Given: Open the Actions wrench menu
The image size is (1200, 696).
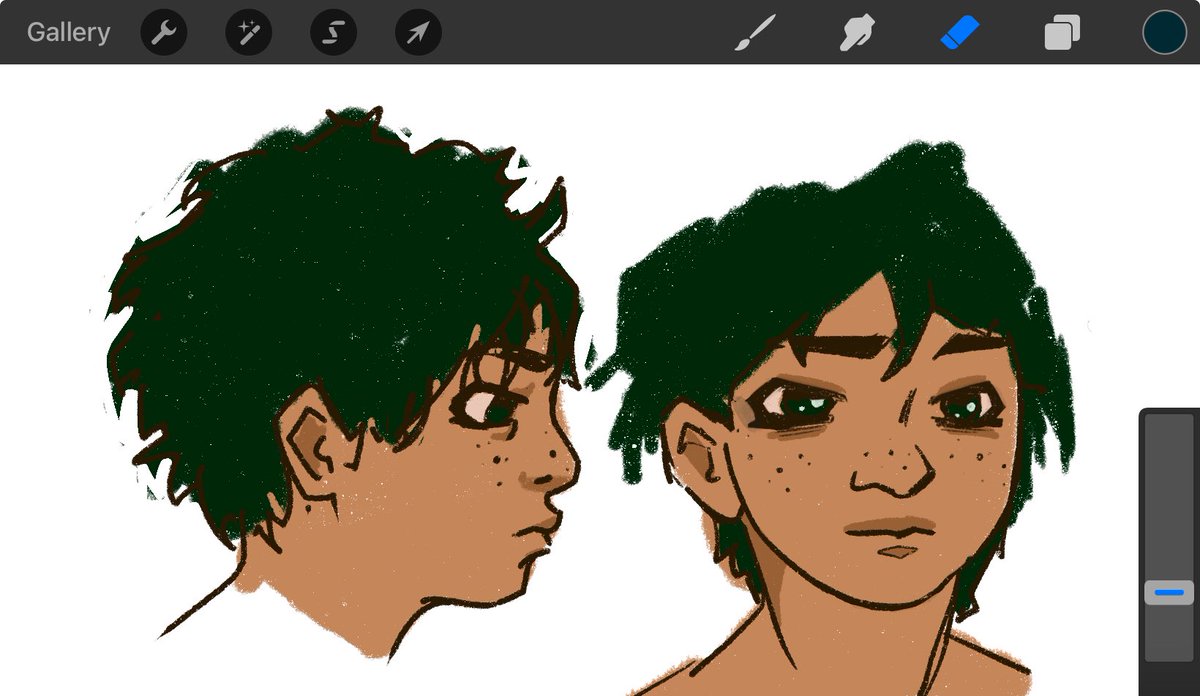Looking at the screenshot, I should tap(164, 33).
